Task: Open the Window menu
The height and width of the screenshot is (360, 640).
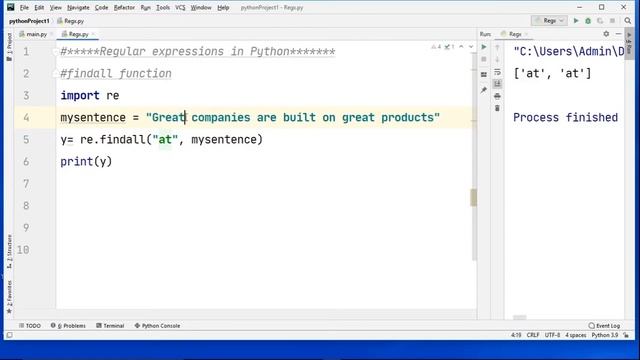Action: click(201, 7)
